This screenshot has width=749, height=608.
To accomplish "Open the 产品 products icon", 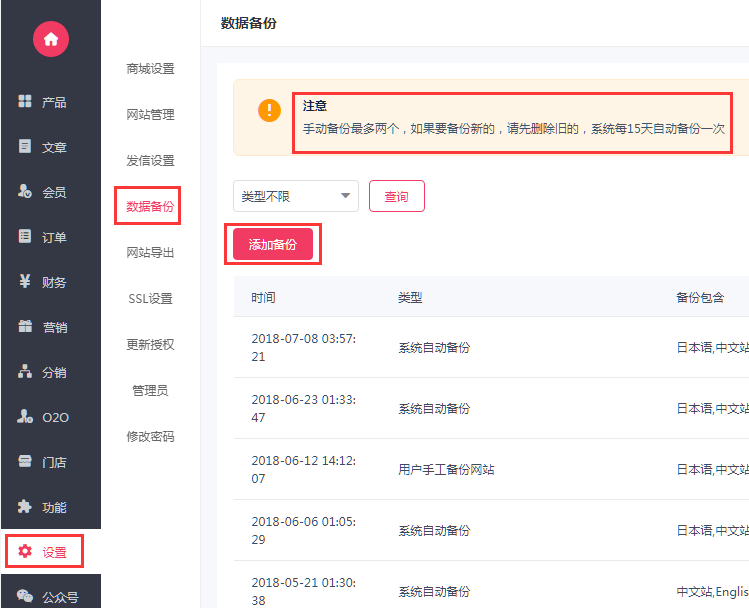I will click(x=25, y=102).
